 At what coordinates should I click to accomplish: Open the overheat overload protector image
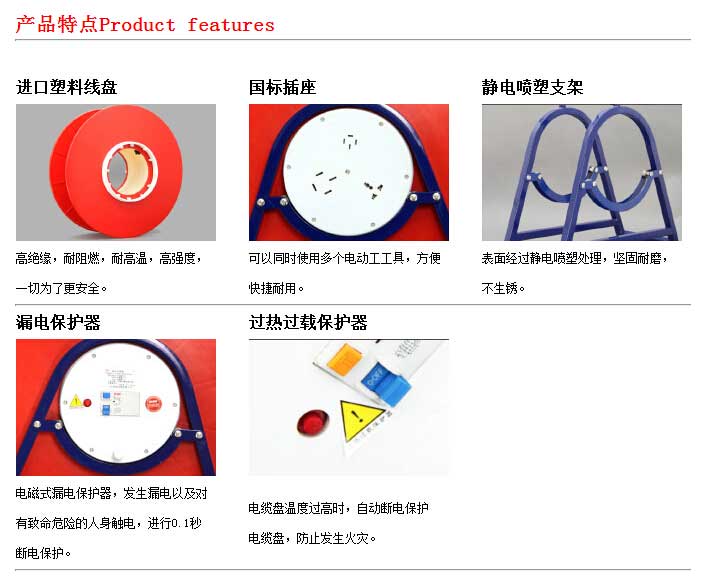click(349, 407)
